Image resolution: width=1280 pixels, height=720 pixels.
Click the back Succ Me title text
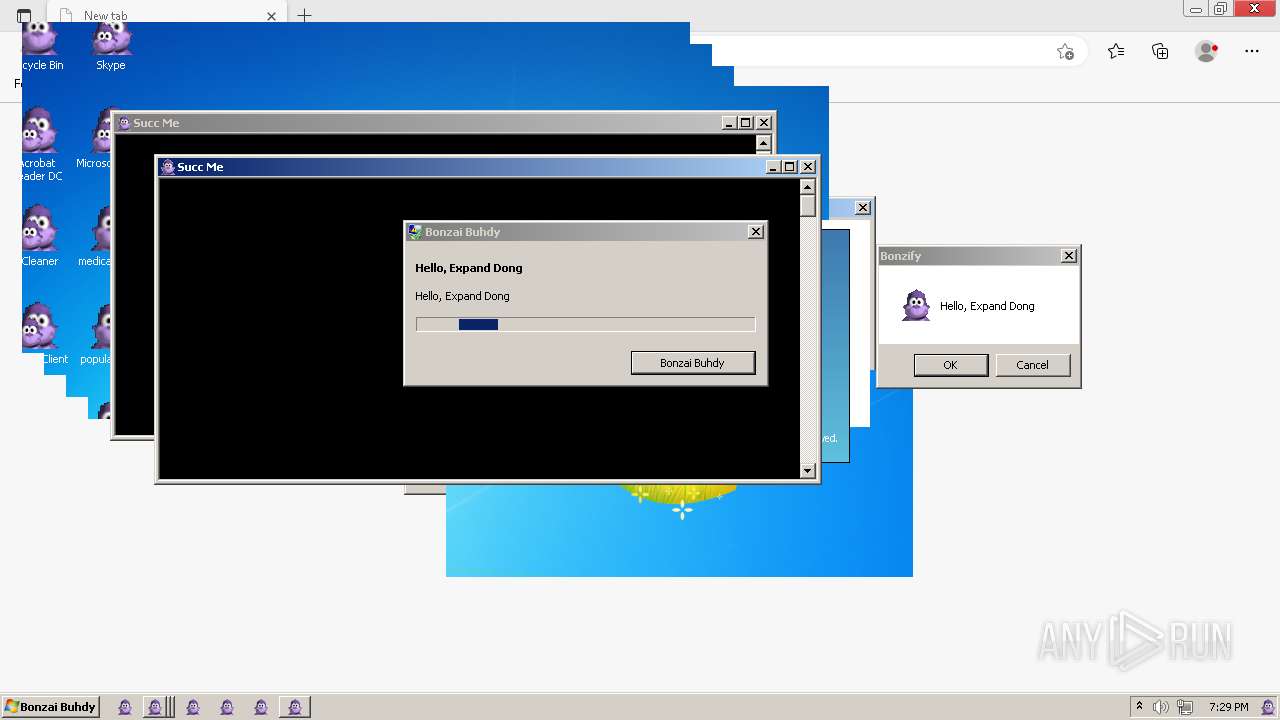(156, 123)
